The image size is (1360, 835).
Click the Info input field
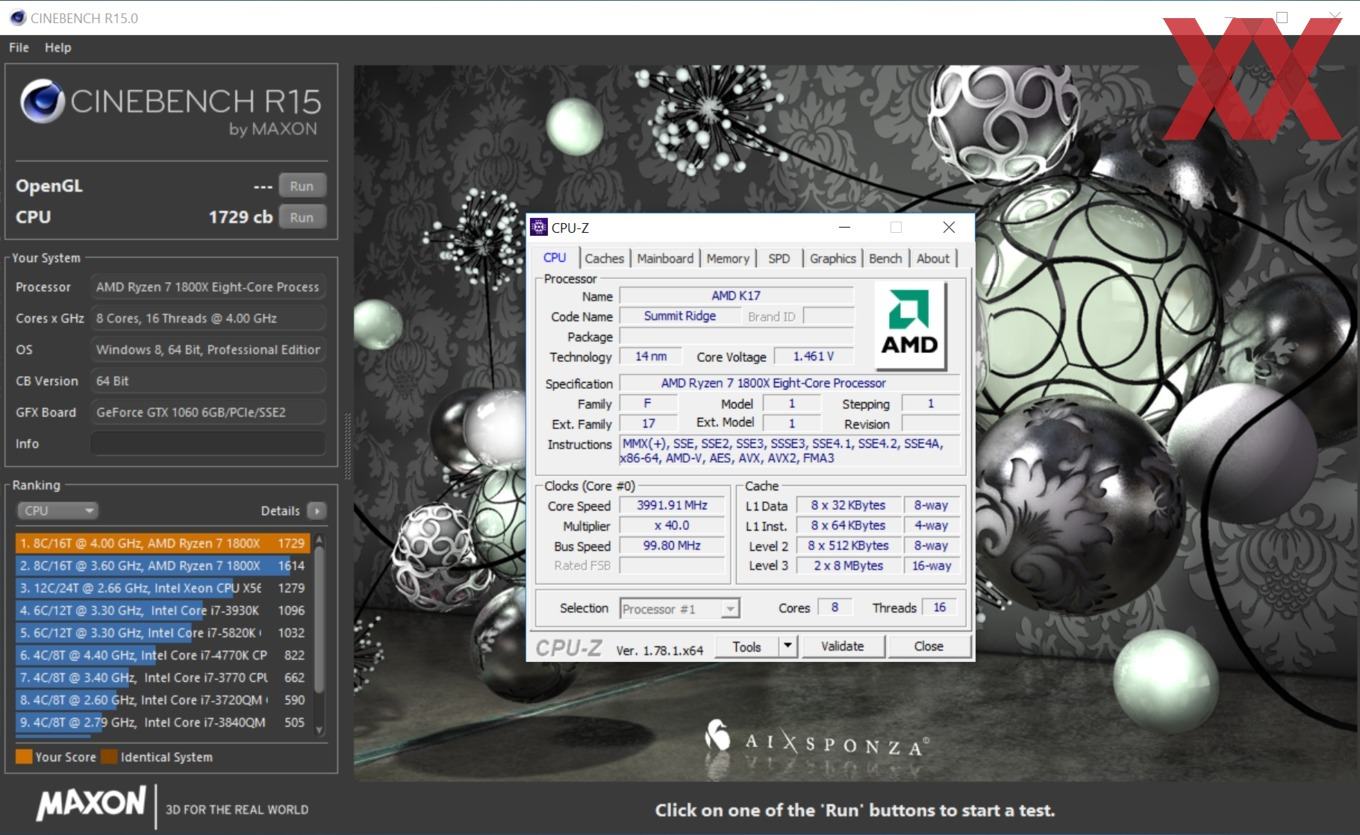click(208, 443)
